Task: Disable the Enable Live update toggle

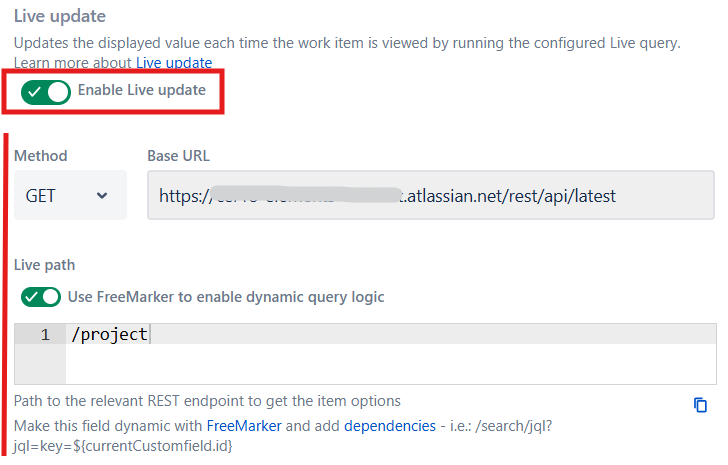Action: point(48,92)
